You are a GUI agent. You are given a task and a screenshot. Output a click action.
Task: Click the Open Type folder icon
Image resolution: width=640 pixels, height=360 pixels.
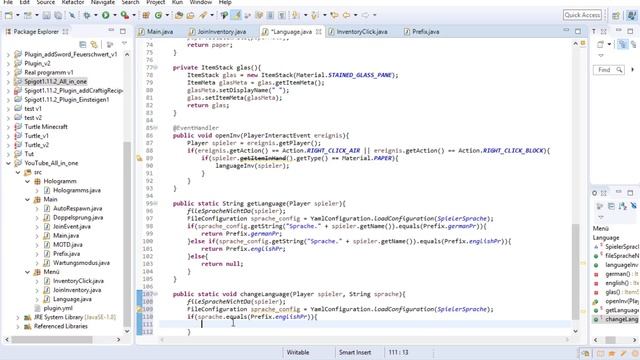(178, 16)
